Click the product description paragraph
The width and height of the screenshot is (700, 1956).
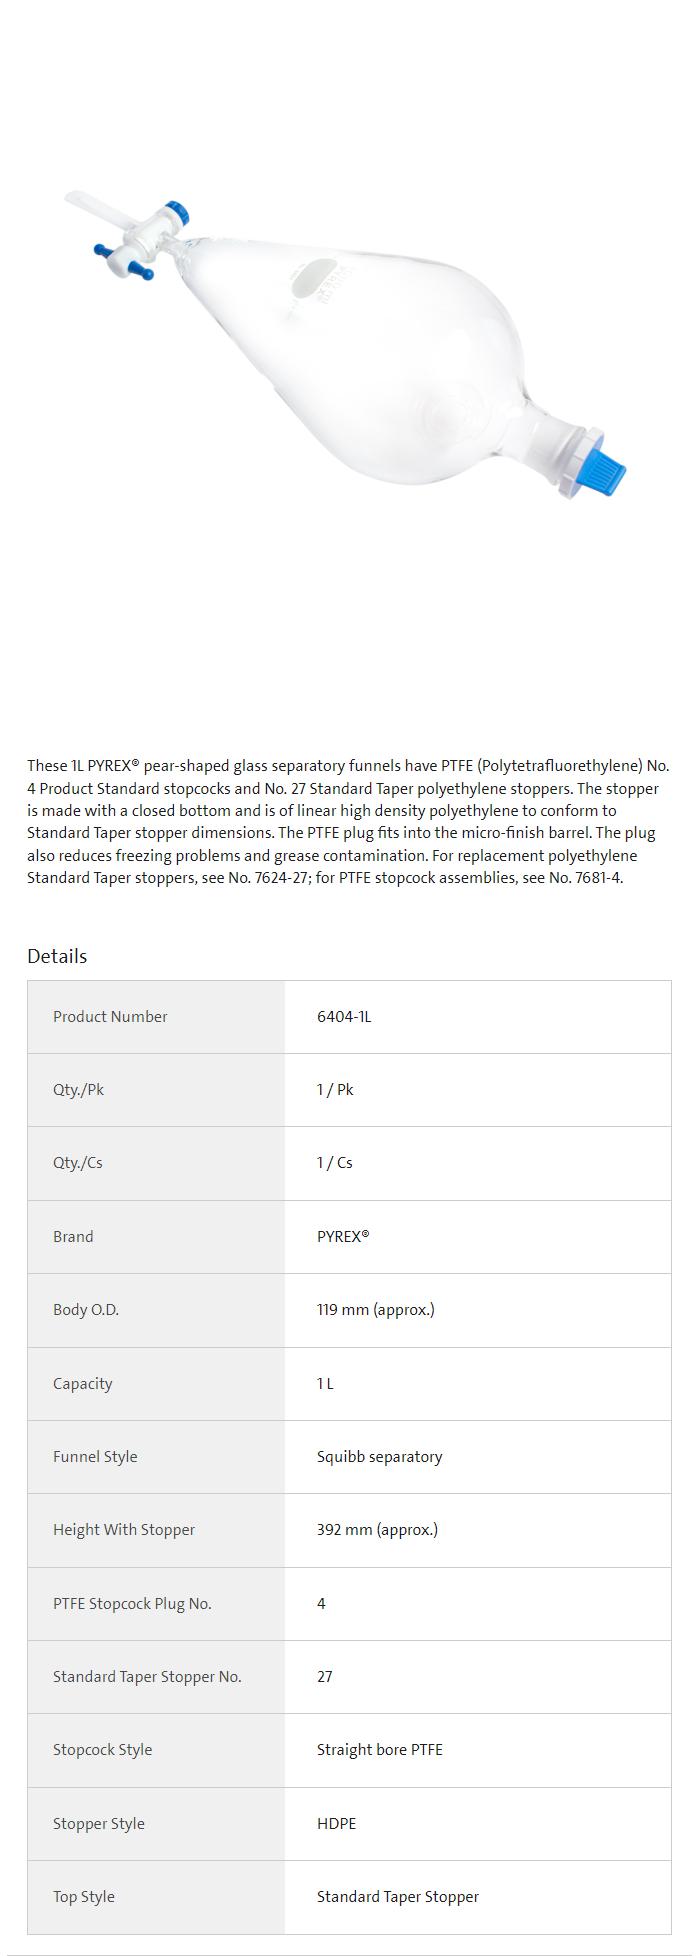[x=348, y=822]
